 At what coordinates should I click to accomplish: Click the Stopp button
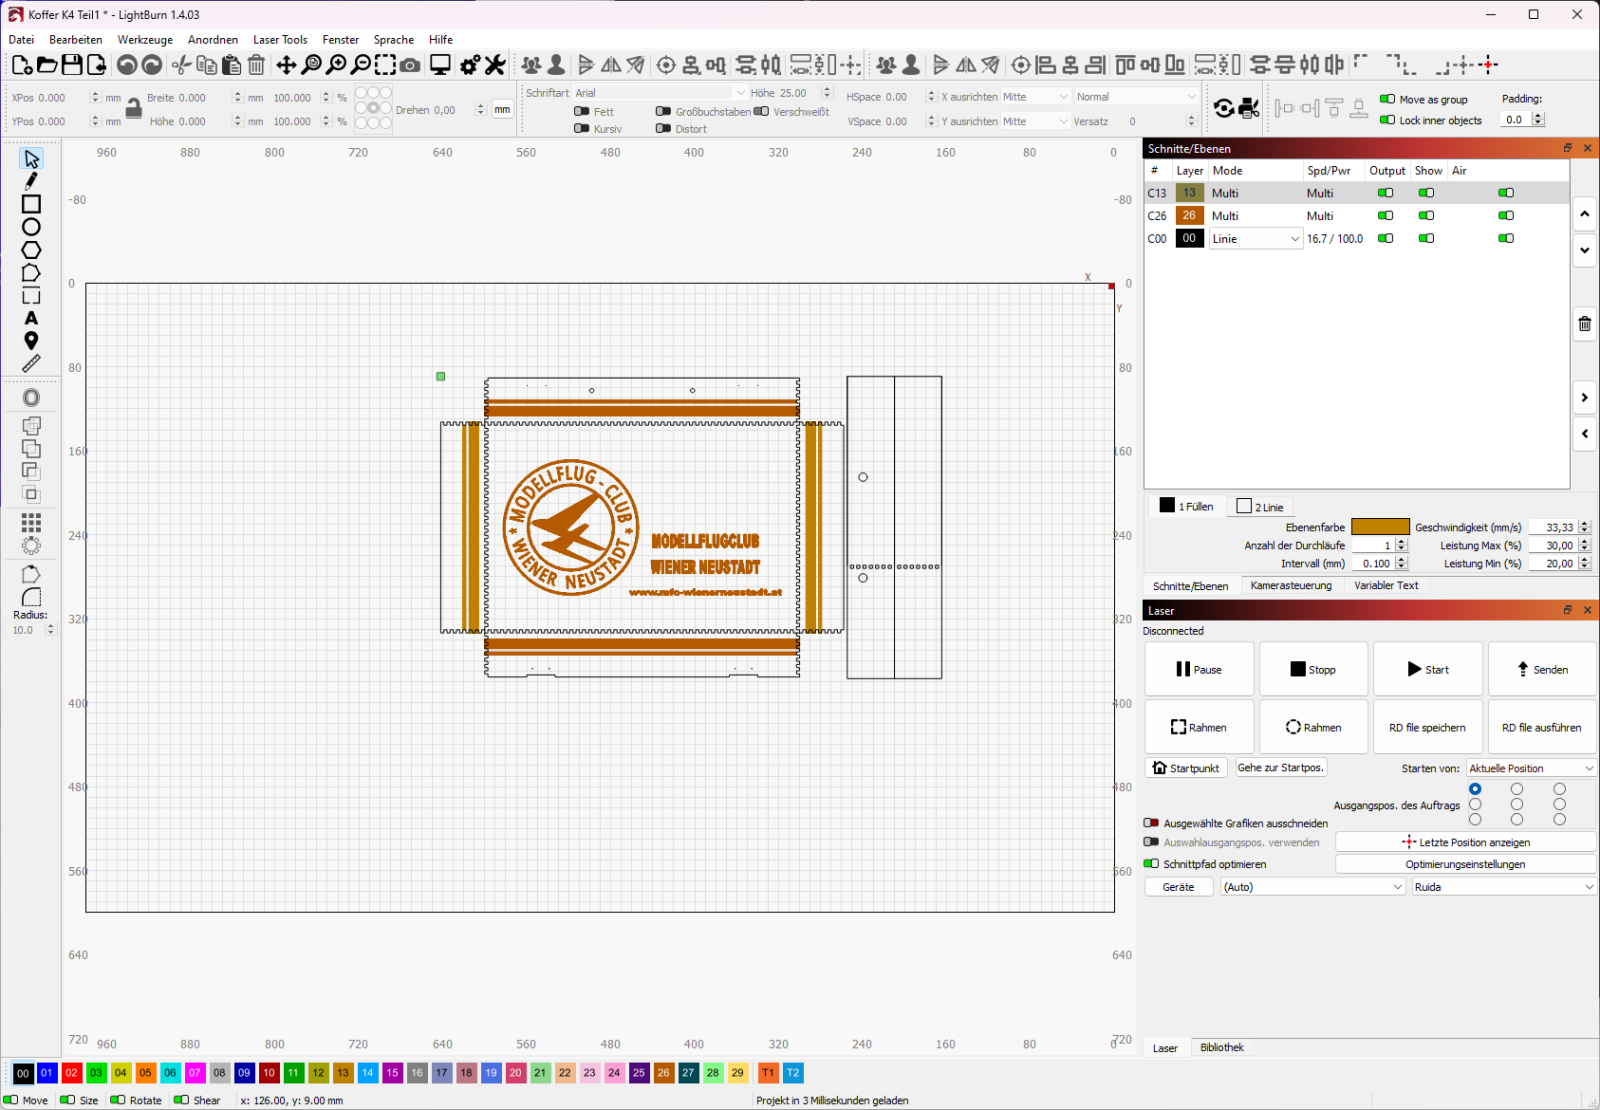1313,669
